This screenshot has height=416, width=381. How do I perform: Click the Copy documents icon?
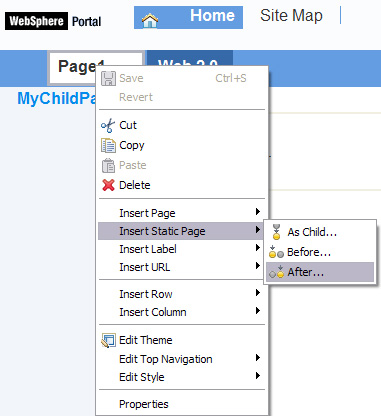(108, 146)
